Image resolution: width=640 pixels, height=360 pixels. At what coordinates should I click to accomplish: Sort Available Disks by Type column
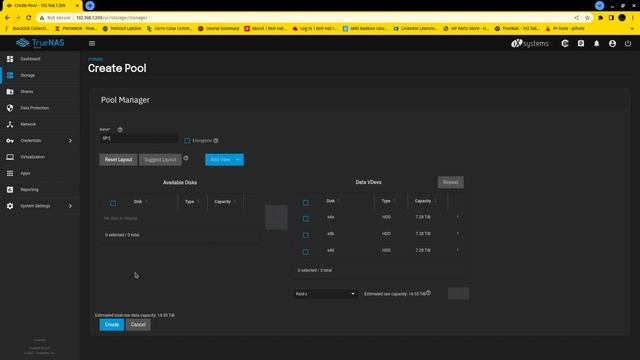click(190, 202)
